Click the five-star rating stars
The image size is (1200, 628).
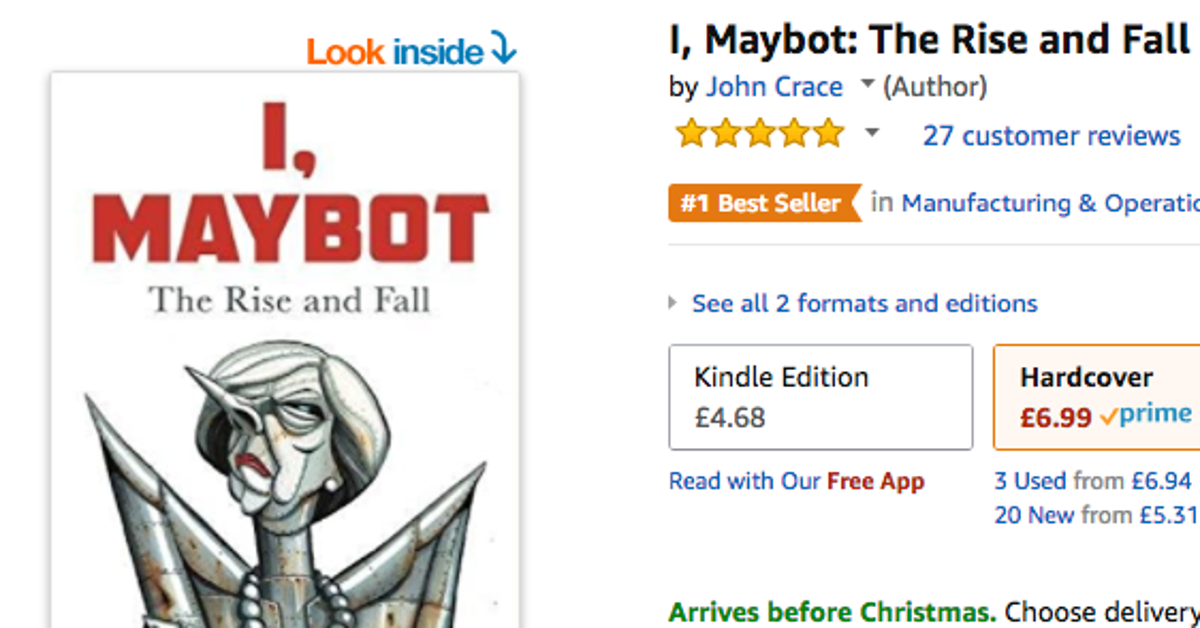pyautogui.click(x=758, y=132)
